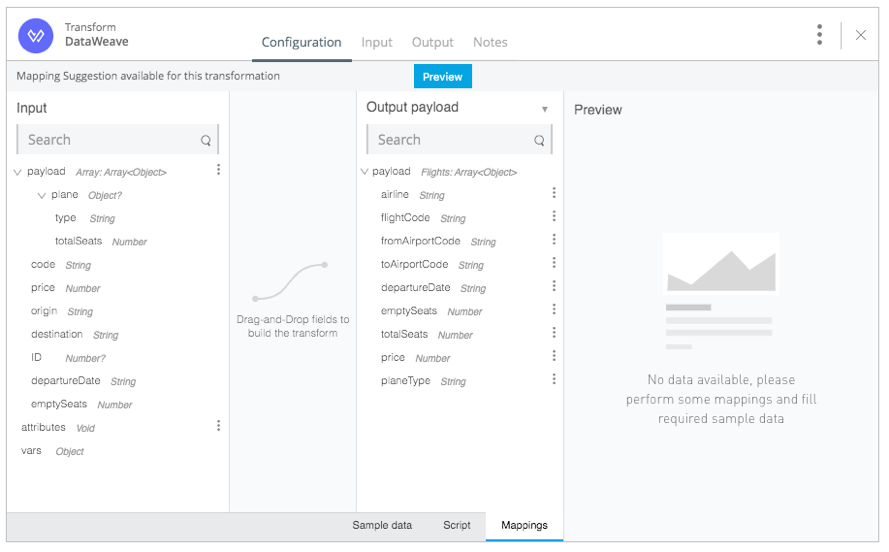
Task: Open options menu for input payload
Action: click(x=218, y=170)
